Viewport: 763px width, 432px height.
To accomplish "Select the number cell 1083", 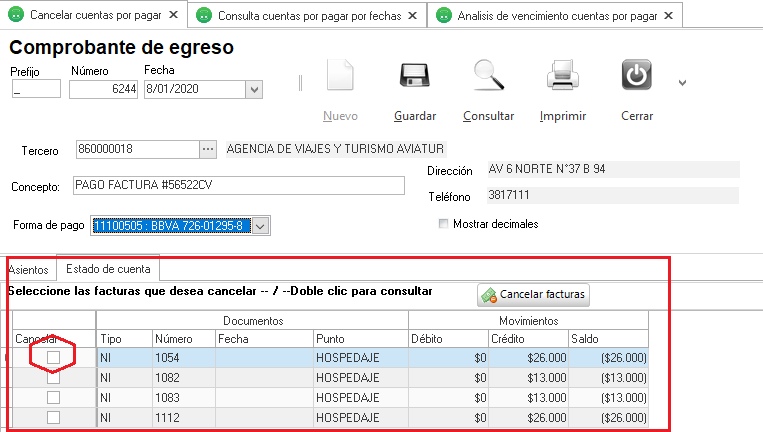I will tap(183, 398).
